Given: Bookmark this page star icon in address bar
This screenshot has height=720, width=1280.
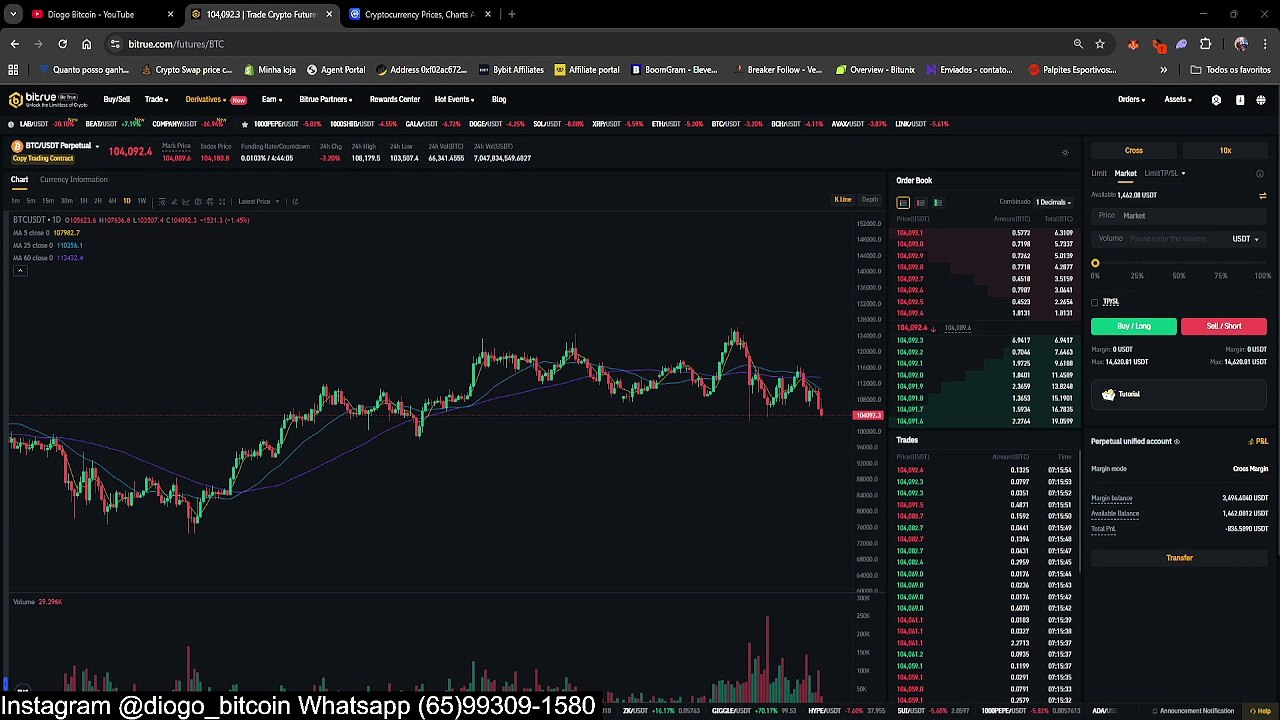Looking at the screenshot, I should [x=1100, y=44].
